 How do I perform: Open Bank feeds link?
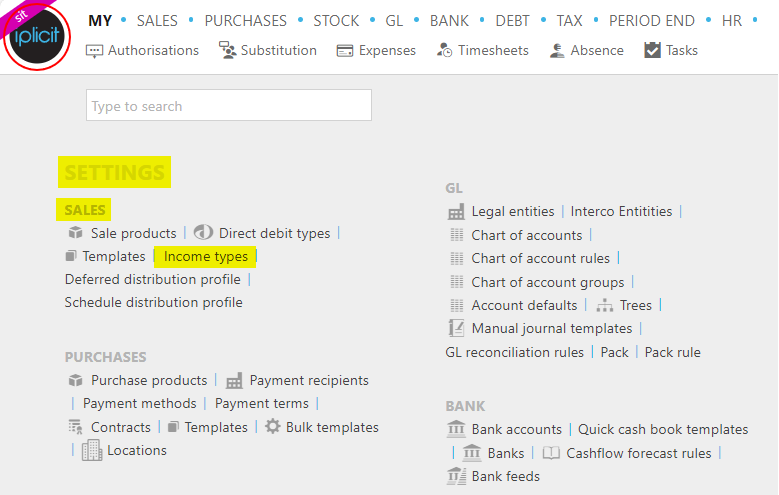(505, 477)
